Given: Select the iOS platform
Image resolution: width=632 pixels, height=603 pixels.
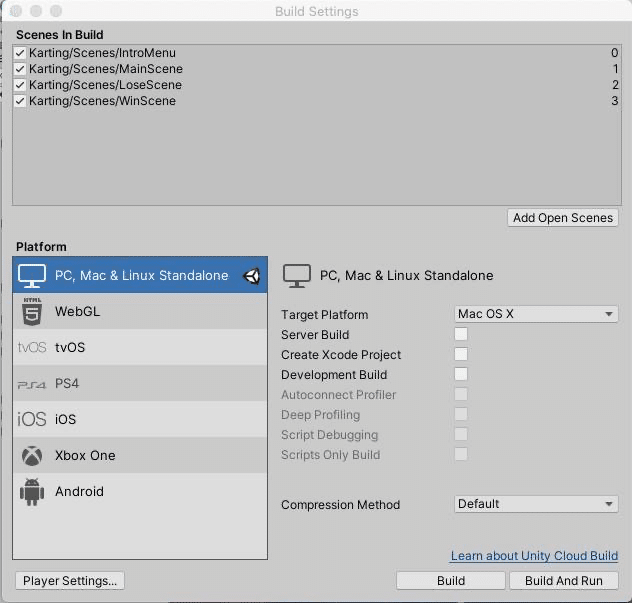Looking at the screenshot, I should [x=140, y=419].
